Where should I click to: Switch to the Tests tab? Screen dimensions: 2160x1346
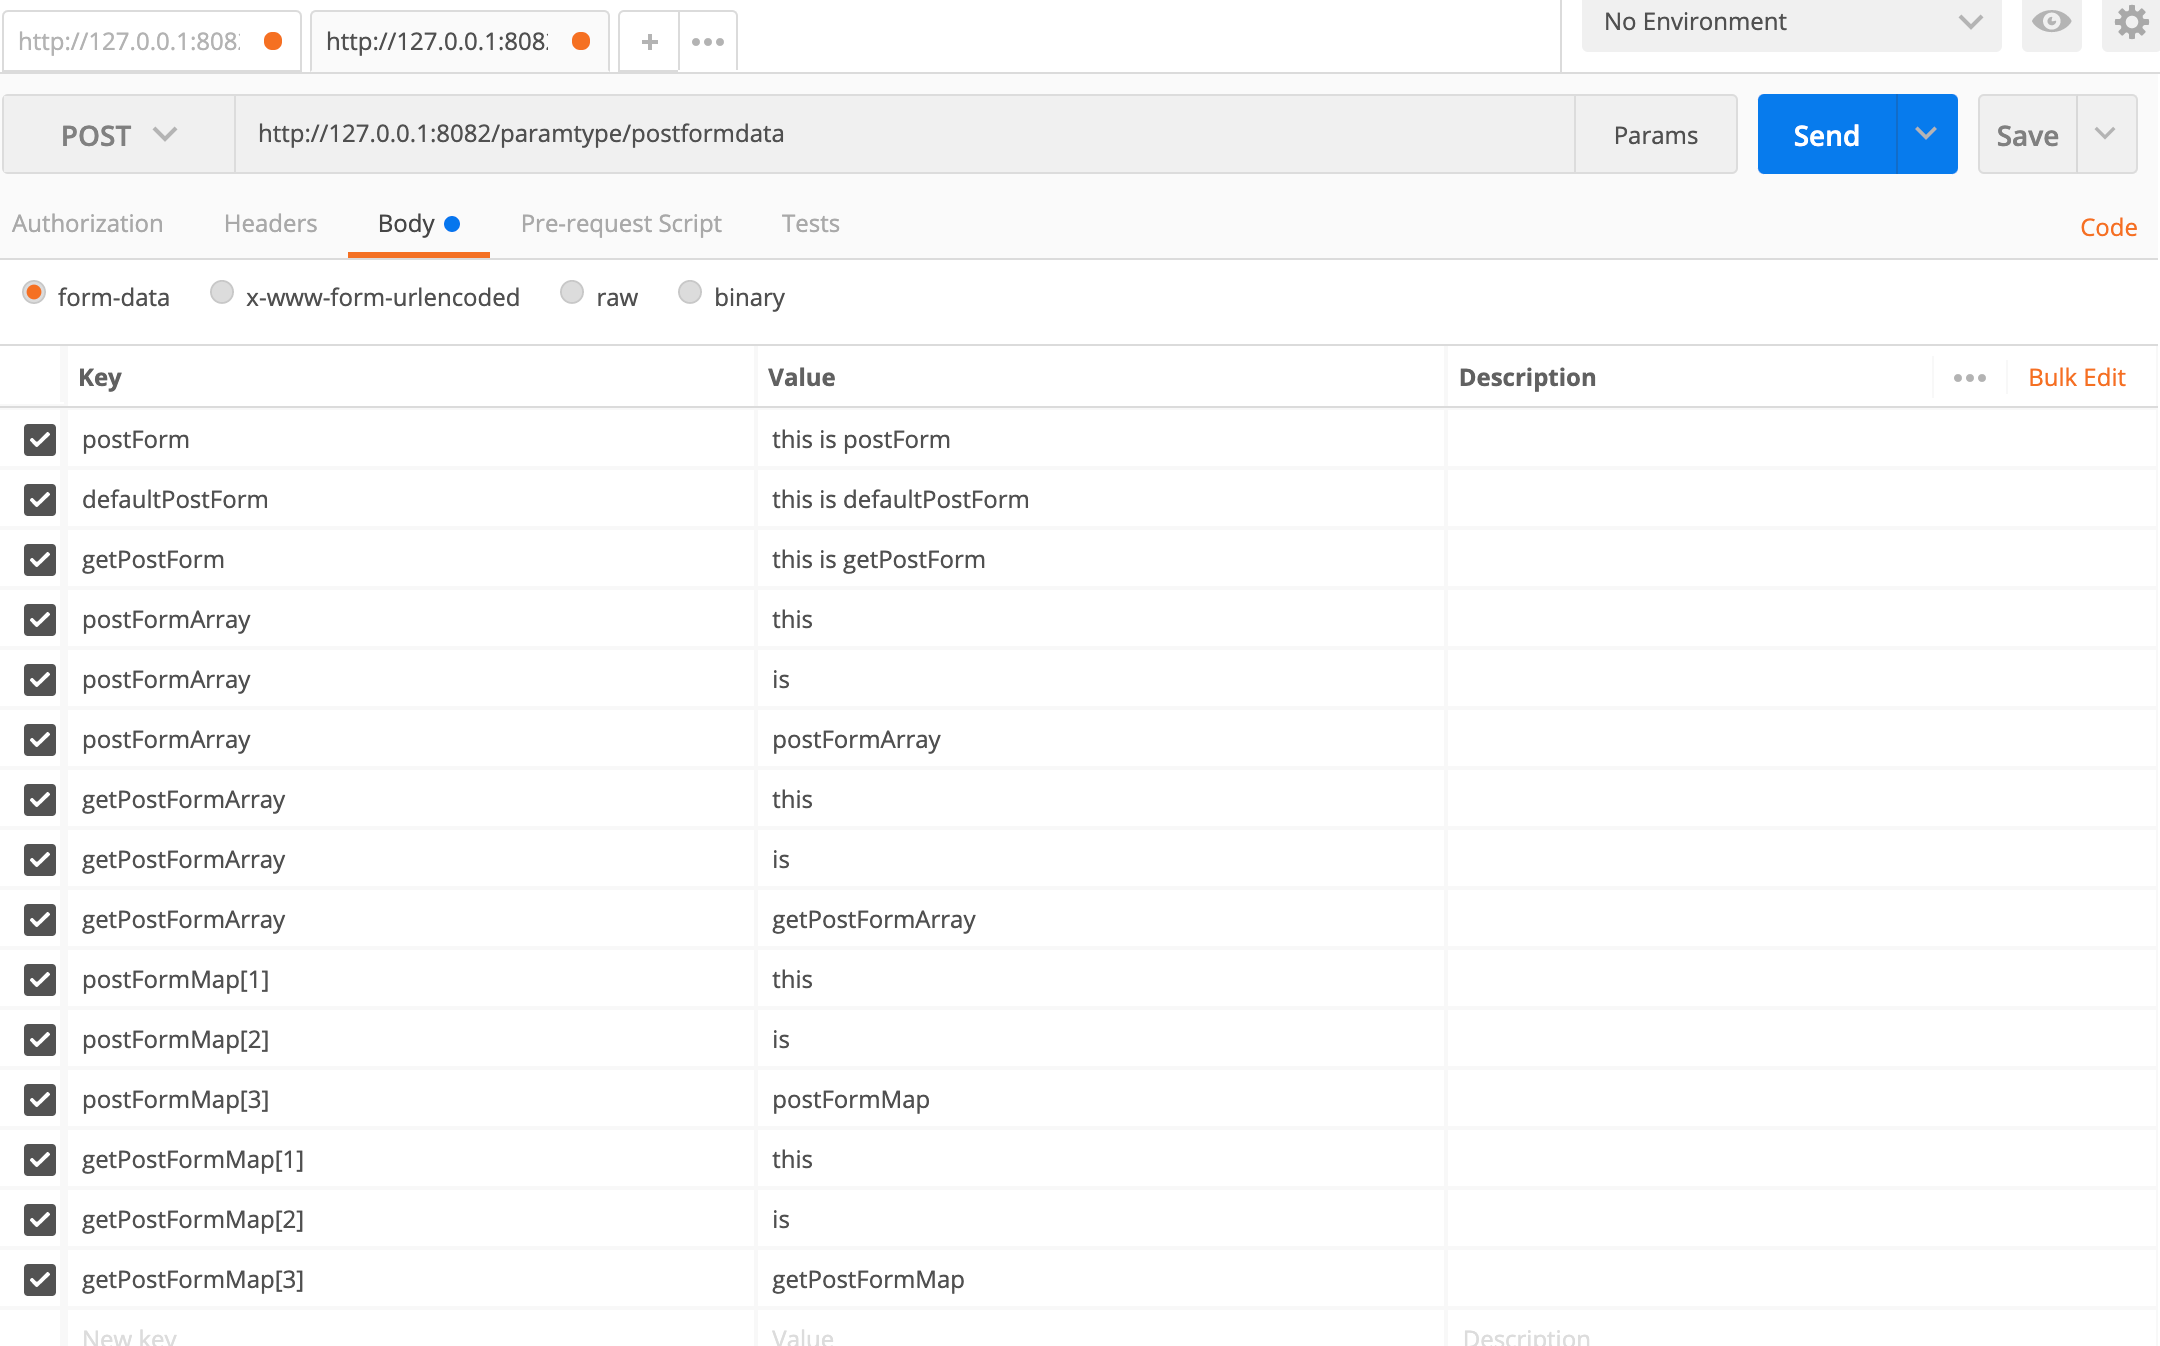[810, 223]
